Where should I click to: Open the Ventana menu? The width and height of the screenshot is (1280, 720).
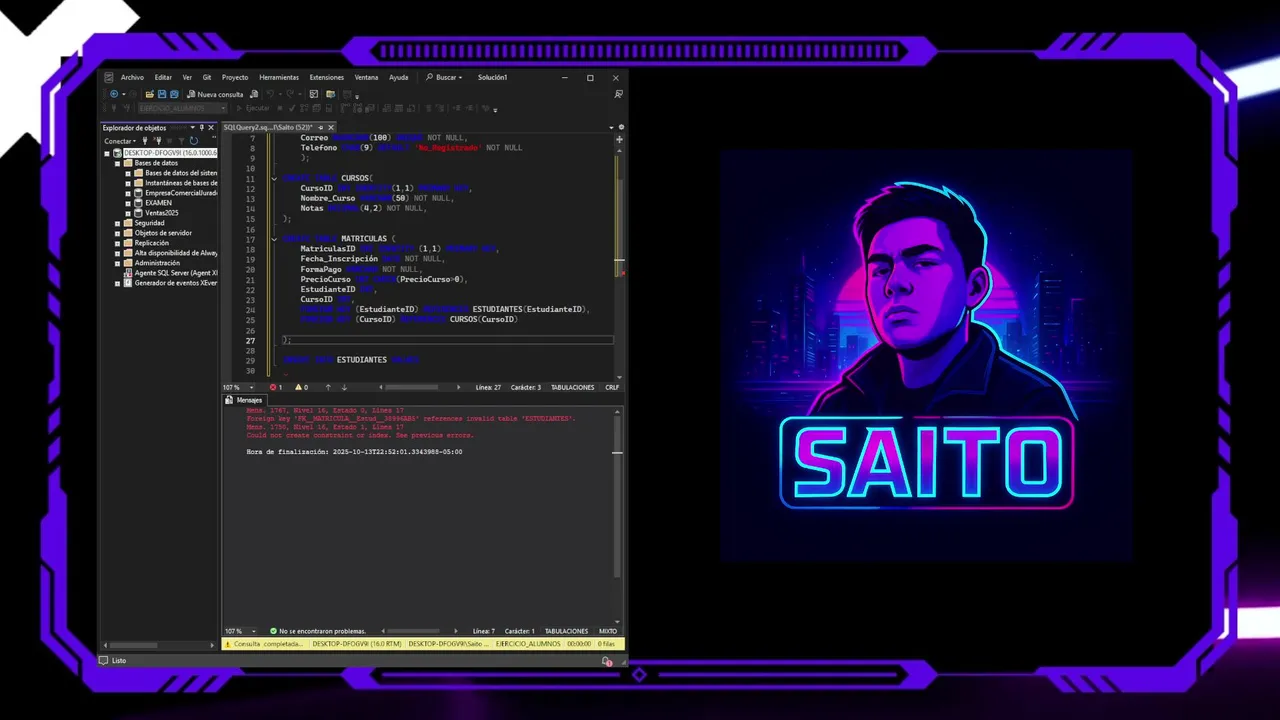click(x=366, y=77)
